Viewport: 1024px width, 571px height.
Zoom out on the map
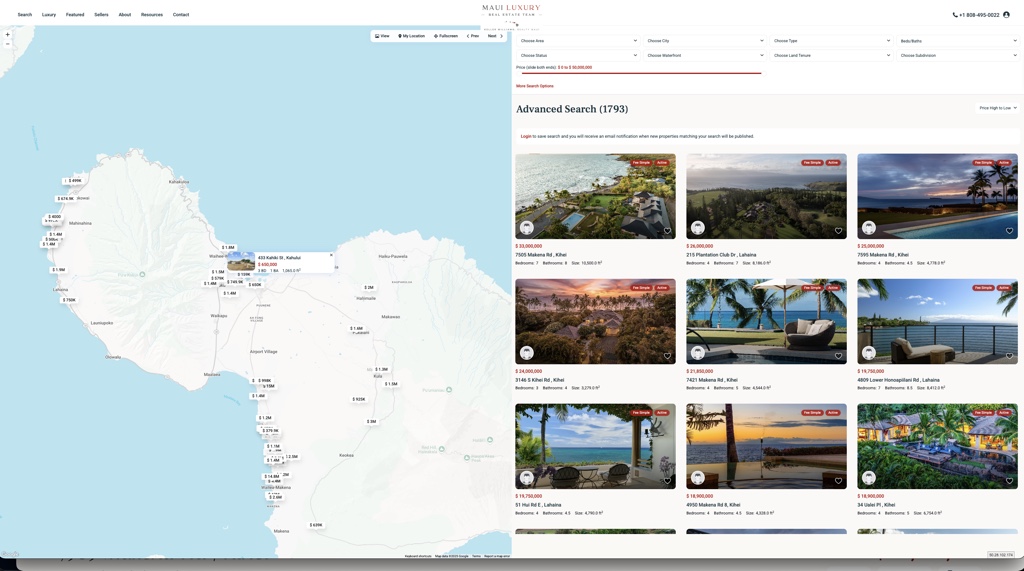pyautogui.click(x=7, y=45)
